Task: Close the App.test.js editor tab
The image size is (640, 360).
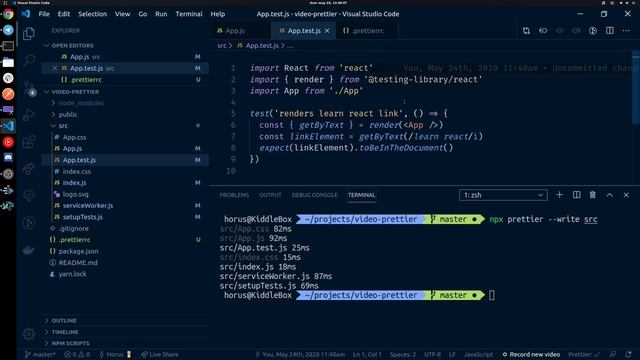Action: [x=327, y=31]
